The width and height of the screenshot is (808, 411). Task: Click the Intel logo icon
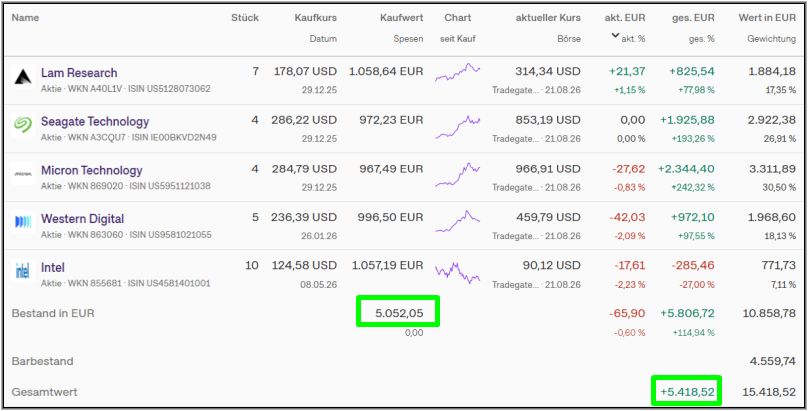[x=23, y=270]
